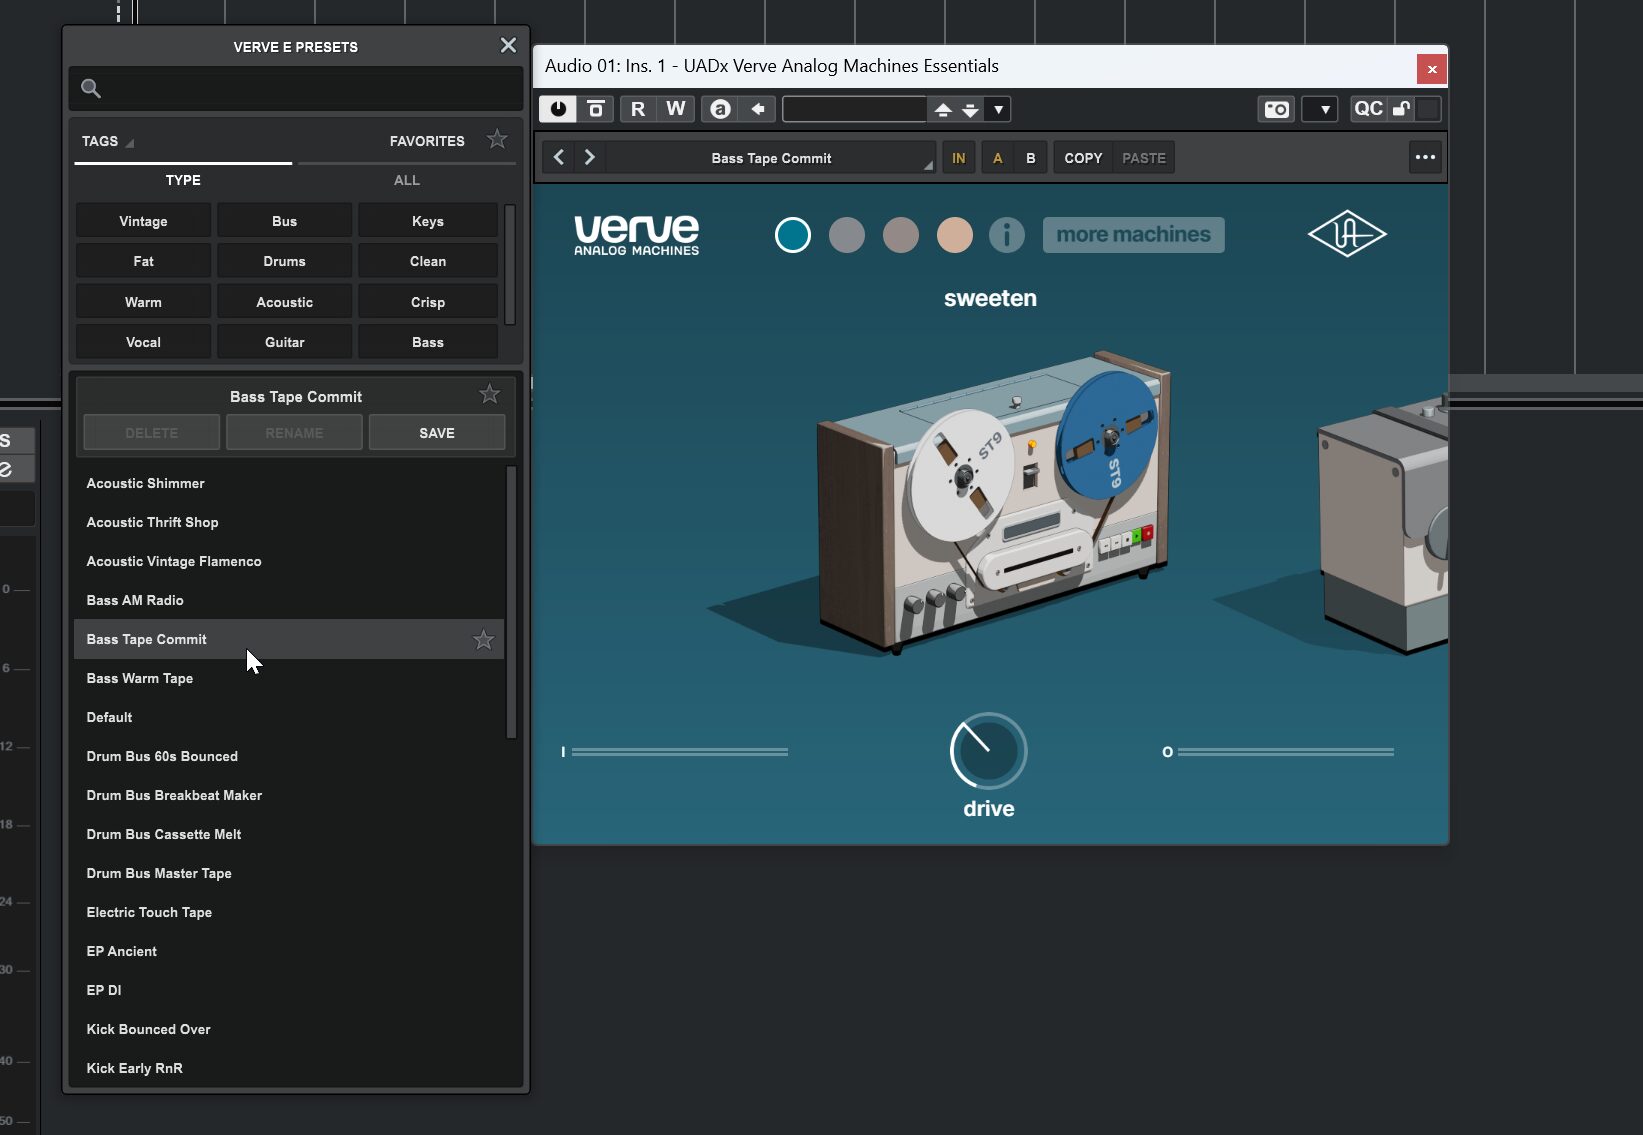Load the Drum Bus Cassette Melt preset

(288, 834)
